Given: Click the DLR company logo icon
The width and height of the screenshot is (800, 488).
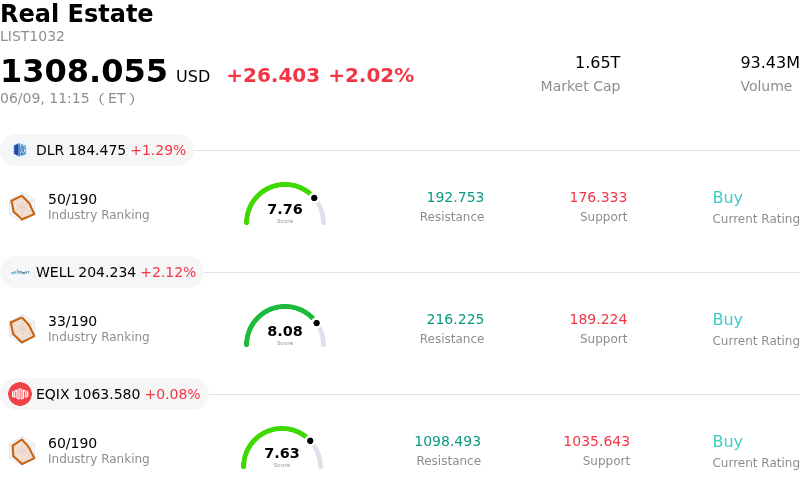Looking at the screenshot, I should 20,150.
